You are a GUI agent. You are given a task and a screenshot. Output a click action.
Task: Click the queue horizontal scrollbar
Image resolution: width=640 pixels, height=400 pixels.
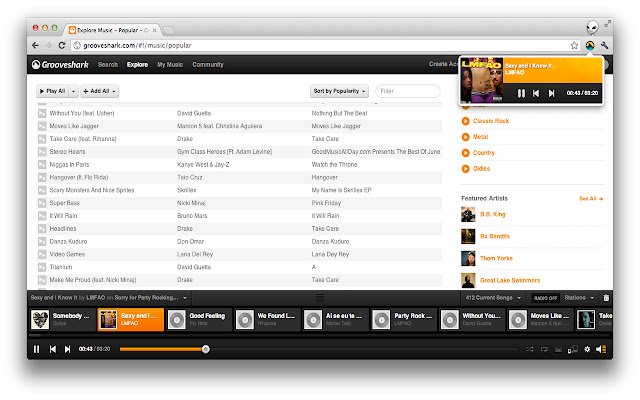tap(320, 336)
